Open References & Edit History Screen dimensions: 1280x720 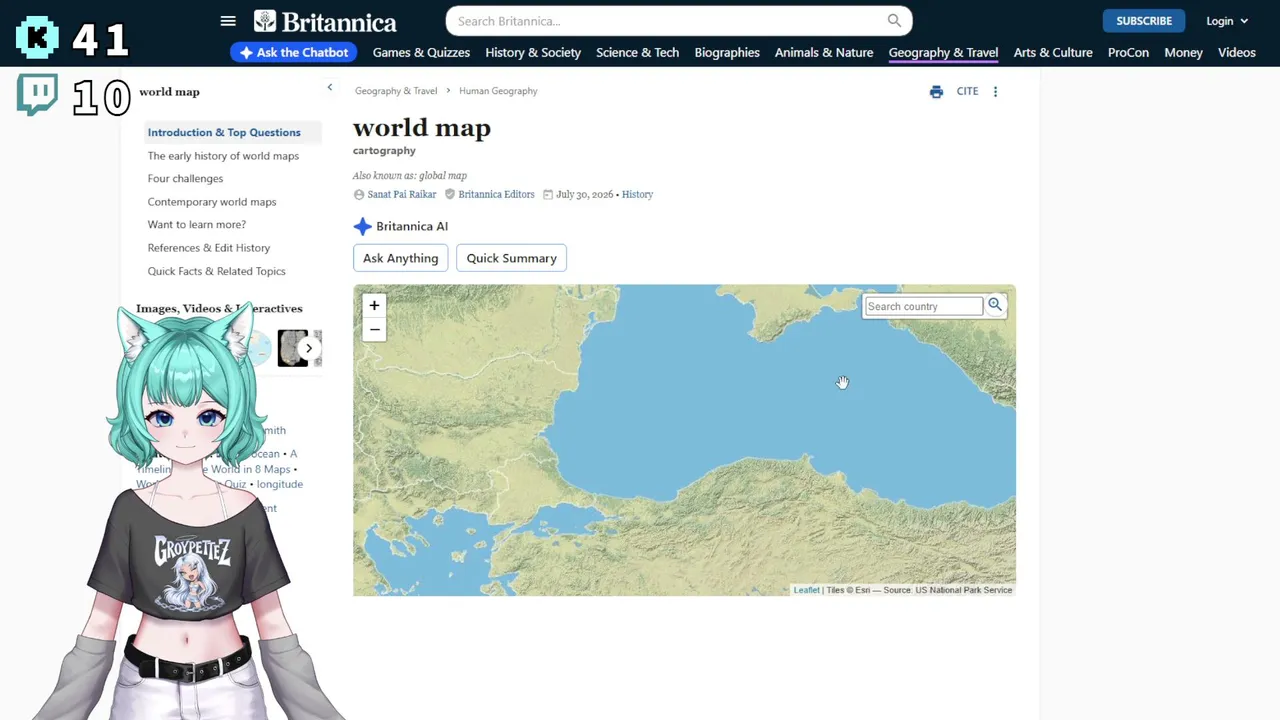point(209,248)
